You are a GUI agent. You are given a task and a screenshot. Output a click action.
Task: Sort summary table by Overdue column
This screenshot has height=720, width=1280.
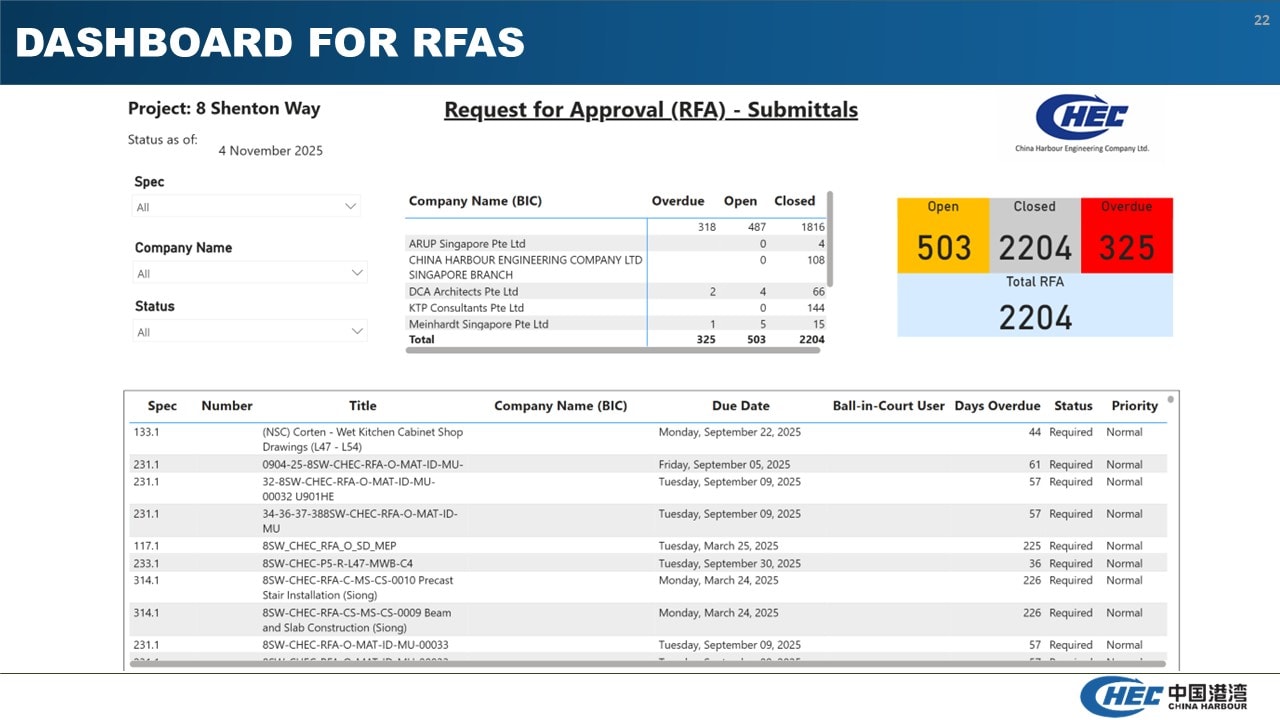(x=678, y=201)
